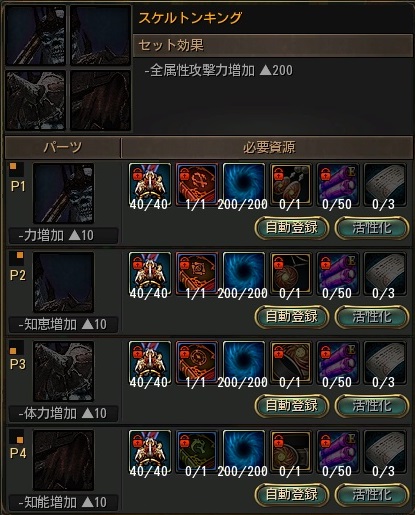
Task: Open the P3 part thumbnail image
Action: click(63, 371)
